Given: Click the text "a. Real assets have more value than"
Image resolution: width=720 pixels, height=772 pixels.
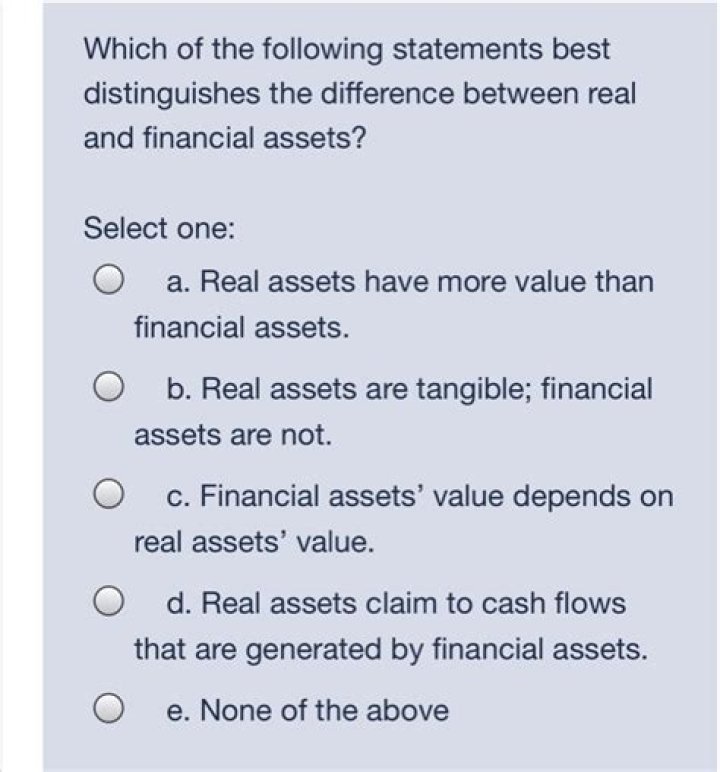Looking at the screenshot, I should click(409, 282).
